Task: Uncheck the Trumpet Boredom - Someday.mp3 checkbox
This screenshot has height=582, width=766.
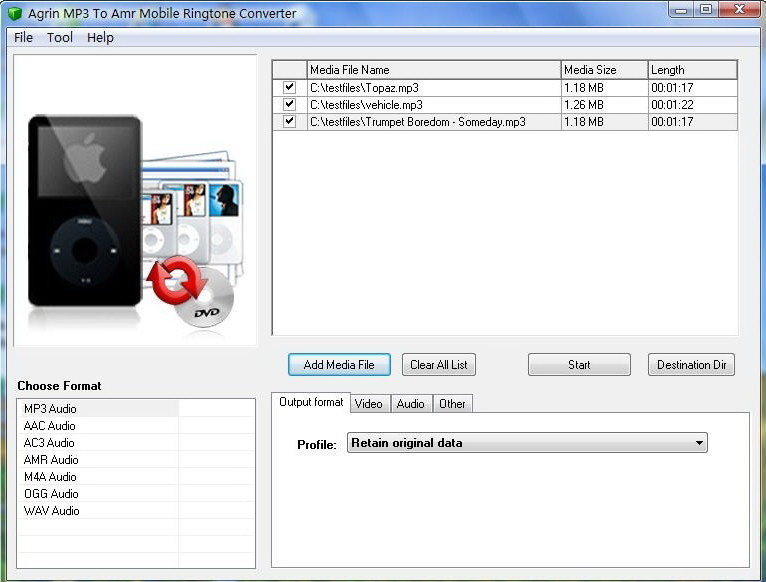Action: [x=289, y=121]
